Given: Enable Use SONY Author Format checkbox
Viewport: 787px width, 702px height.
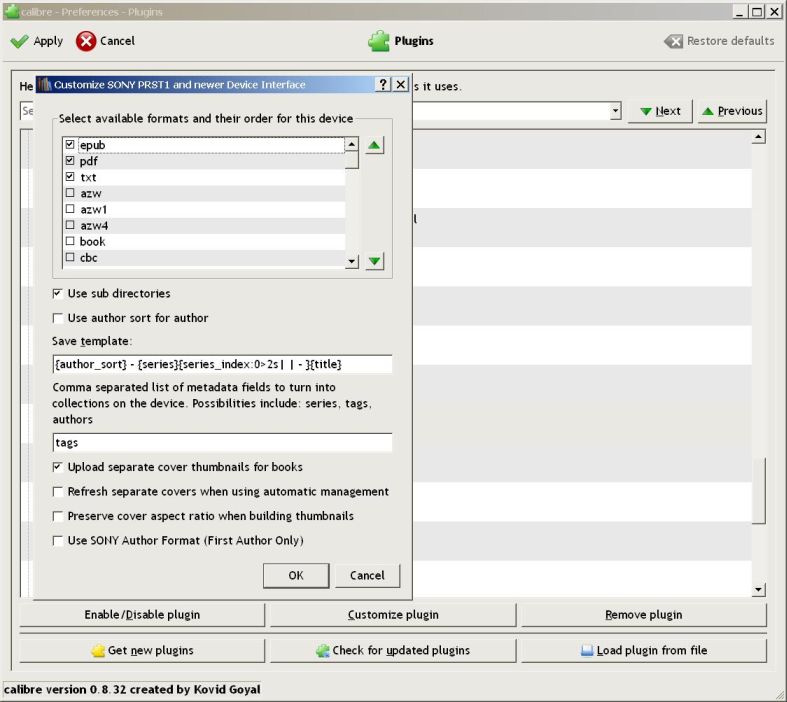Looking at the screenshot, I should 58,541.
